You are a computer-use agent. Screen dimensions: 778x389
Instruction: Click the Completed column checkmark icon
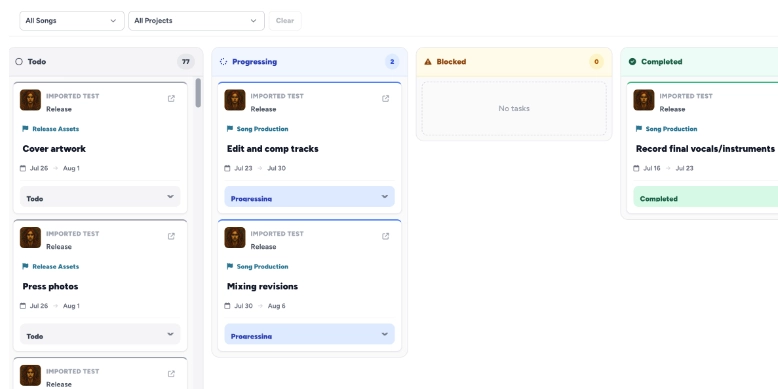click(632, 62)
